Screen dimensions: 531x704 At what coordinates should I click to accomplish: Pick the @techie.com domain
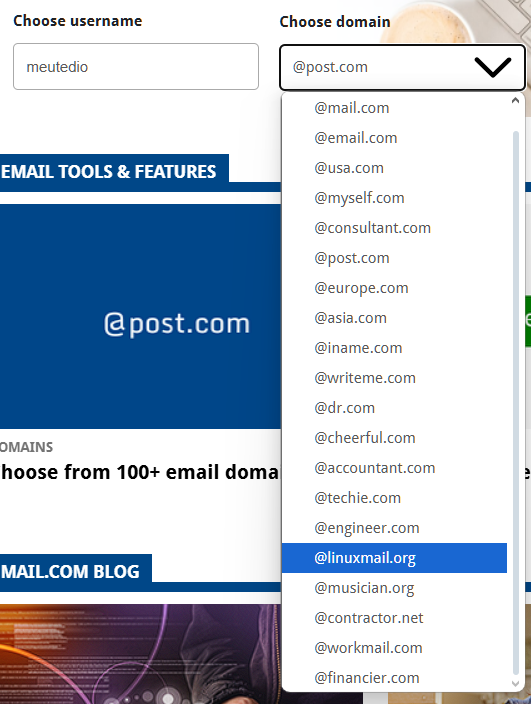pos(394,498)
